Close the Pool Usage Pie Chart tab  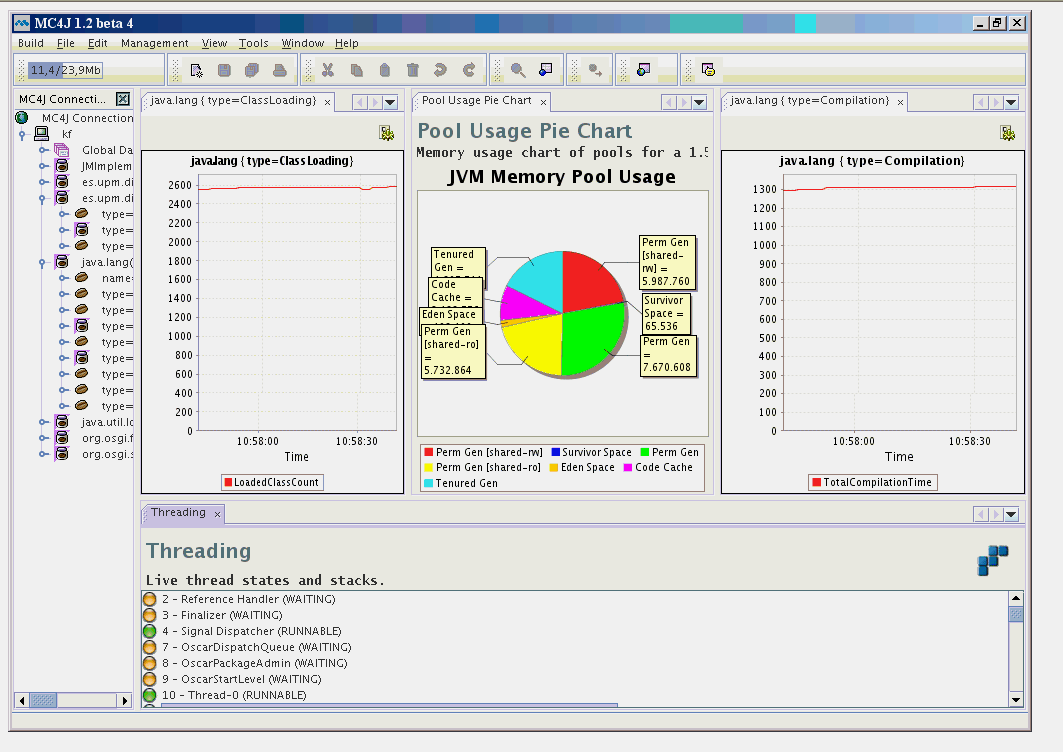pyautogui.click(x=544, y=102)
